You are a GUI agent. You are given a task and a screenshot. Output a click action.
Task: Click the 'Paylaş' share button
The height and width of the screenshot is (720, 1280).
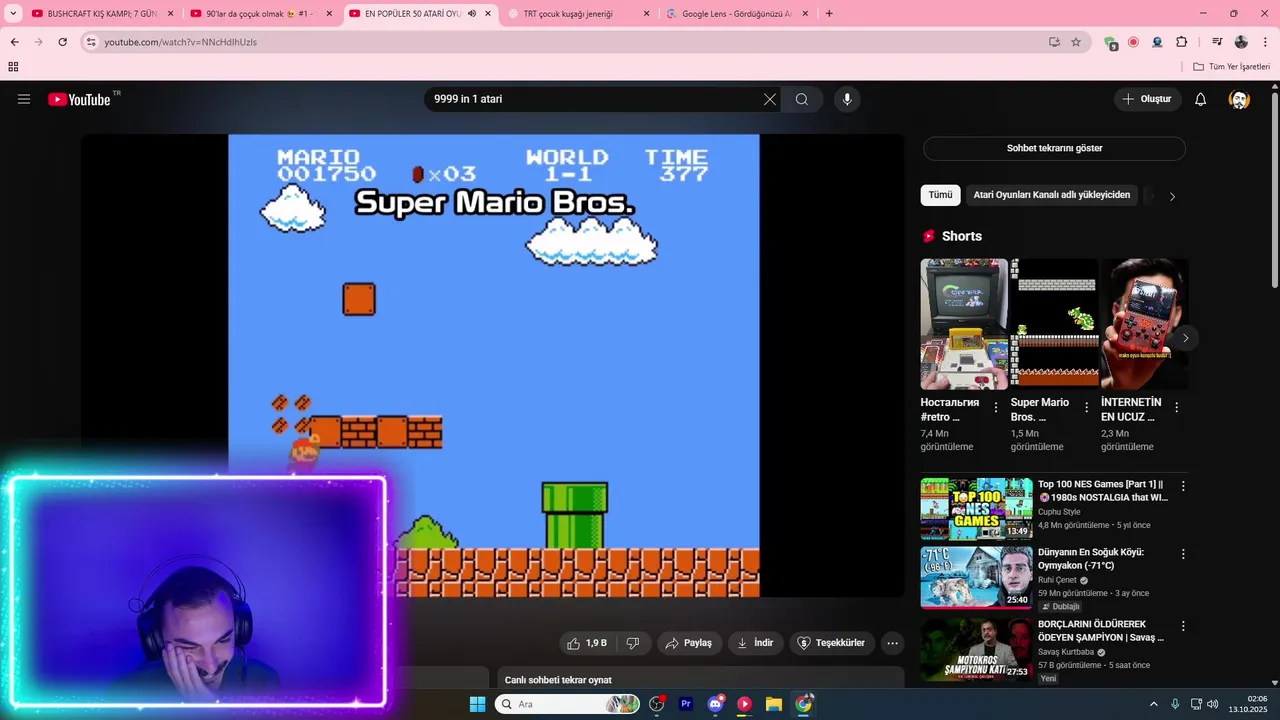pos(688,643)
